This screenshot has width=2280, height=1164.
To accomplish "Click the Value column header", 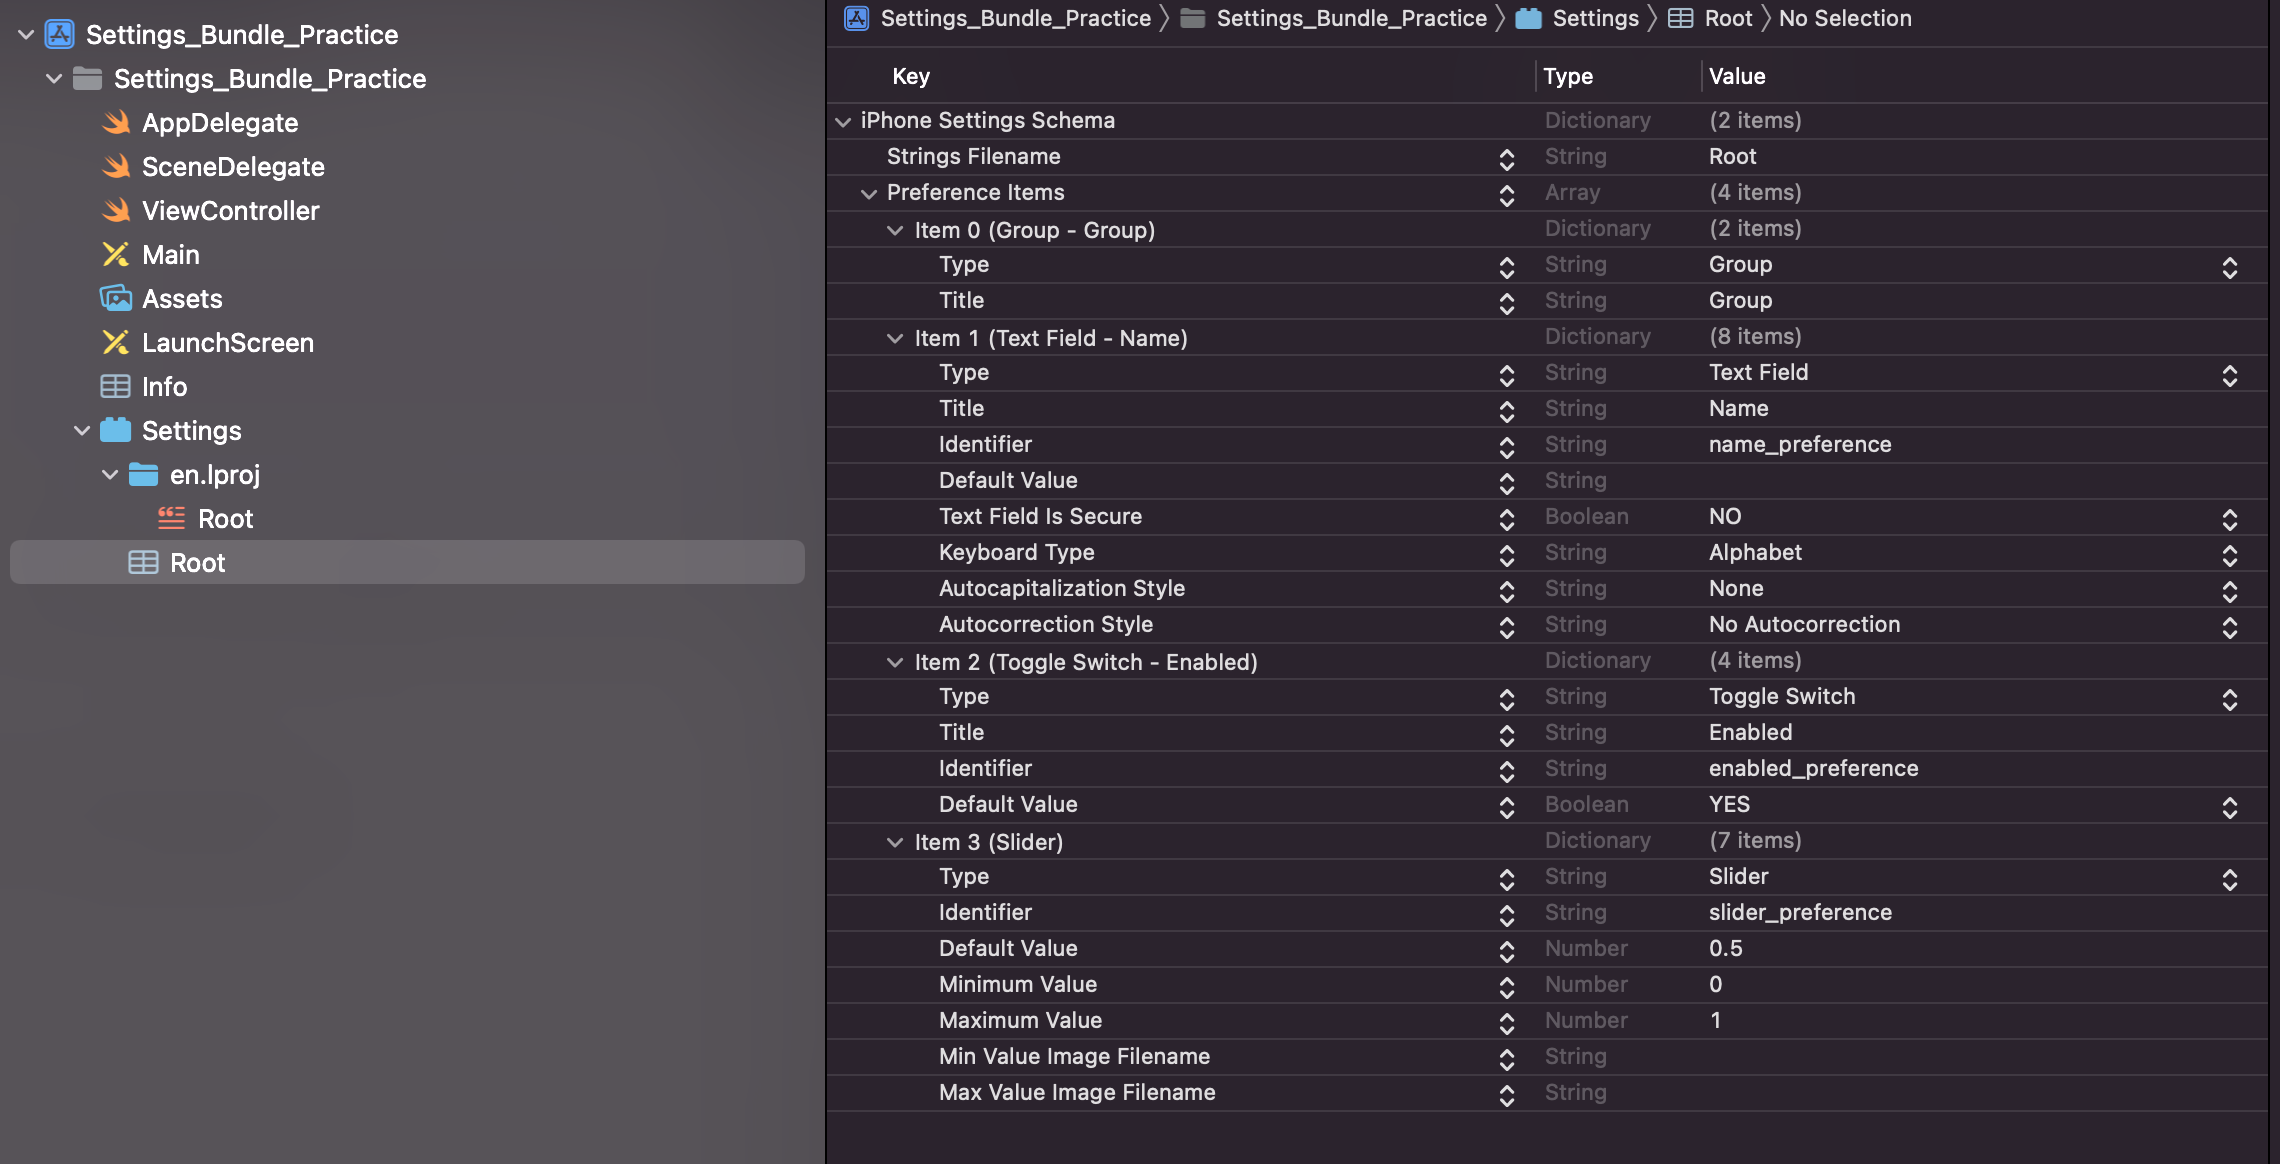I will click(x=1737, y=76).
